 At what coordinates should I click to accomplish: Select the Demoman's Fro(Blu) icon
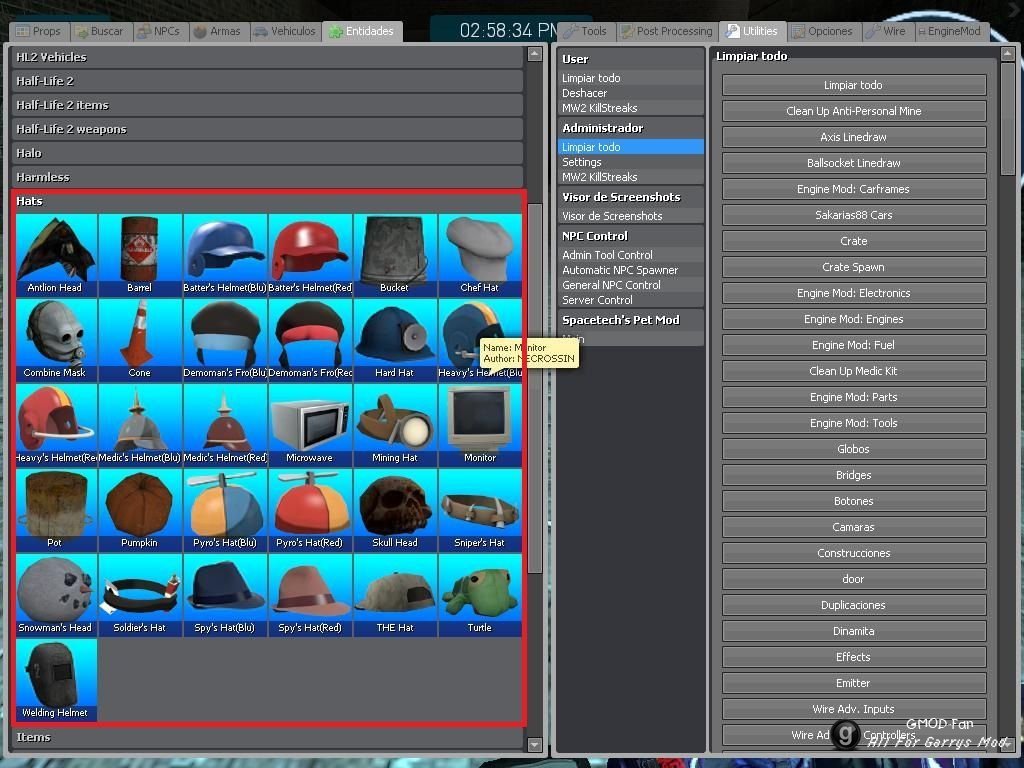[x=225, y=340]
